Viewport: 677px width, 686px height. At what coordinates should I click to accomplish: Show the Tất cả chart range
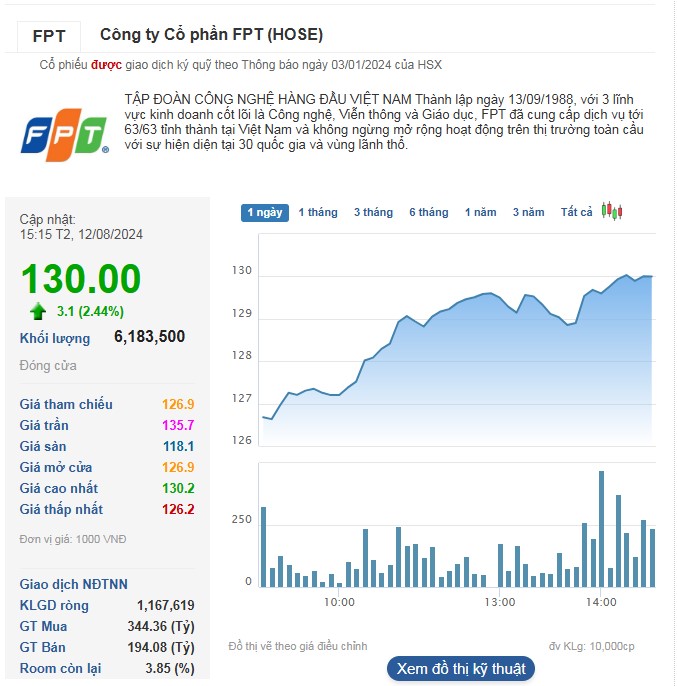coord(576,213)
